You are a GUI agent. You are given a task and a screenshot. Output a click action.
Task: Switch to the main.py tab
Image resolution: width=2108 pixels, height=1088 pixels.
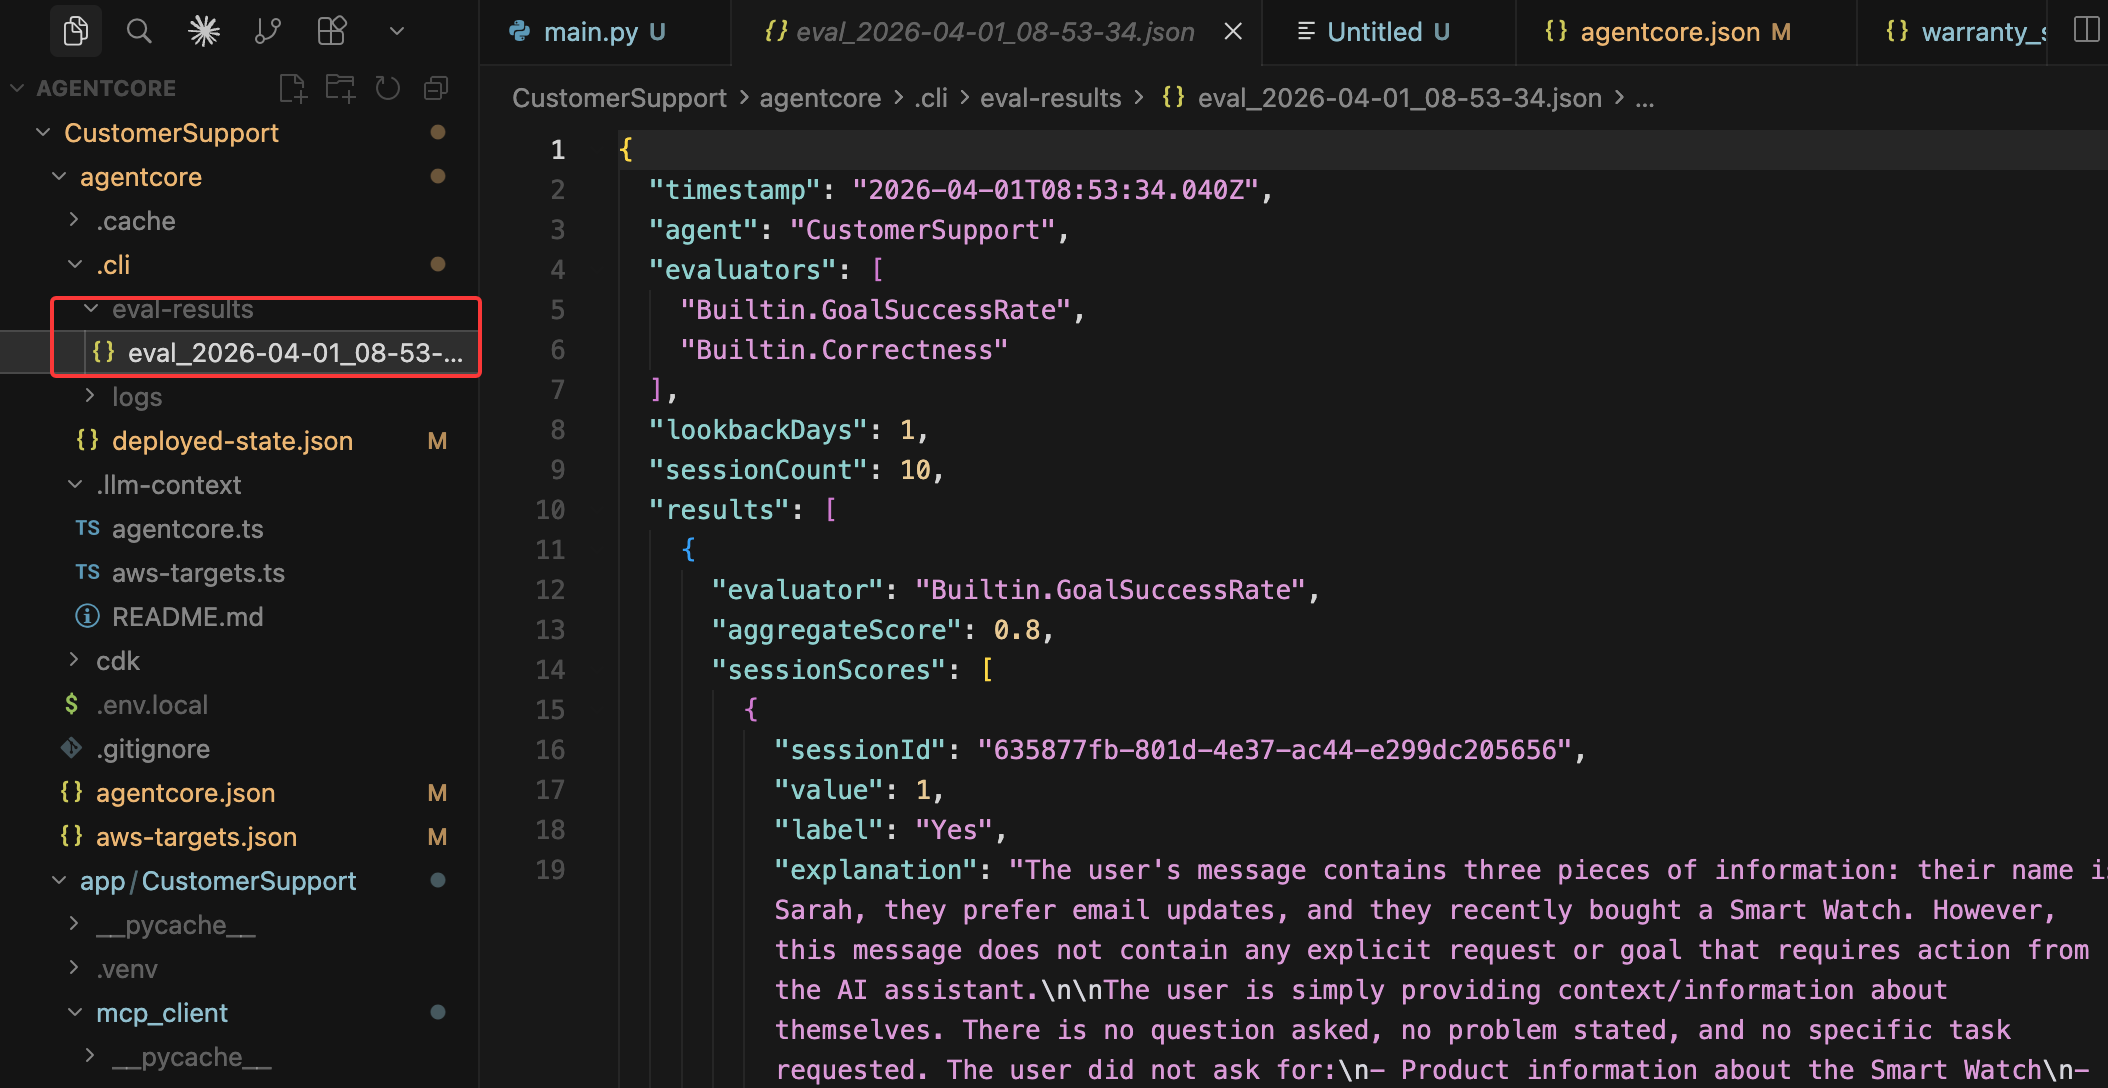click(590, 32)
